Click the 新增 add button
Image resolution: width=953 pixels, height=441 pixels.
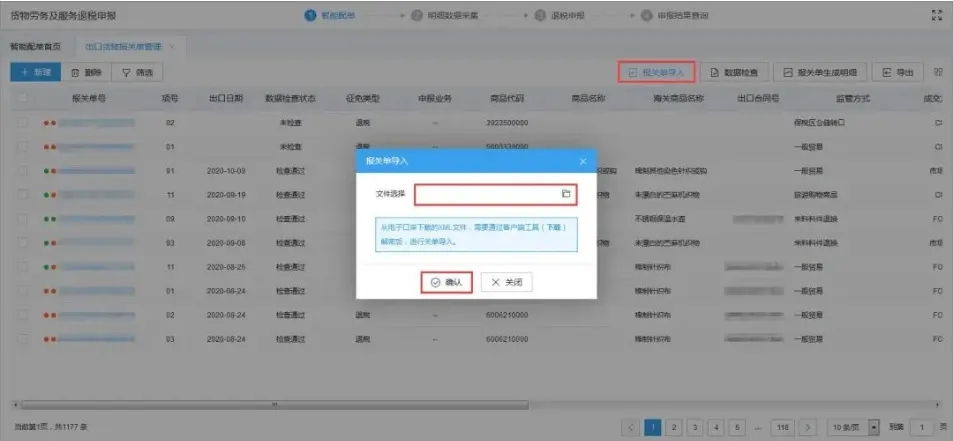point(35,72)
